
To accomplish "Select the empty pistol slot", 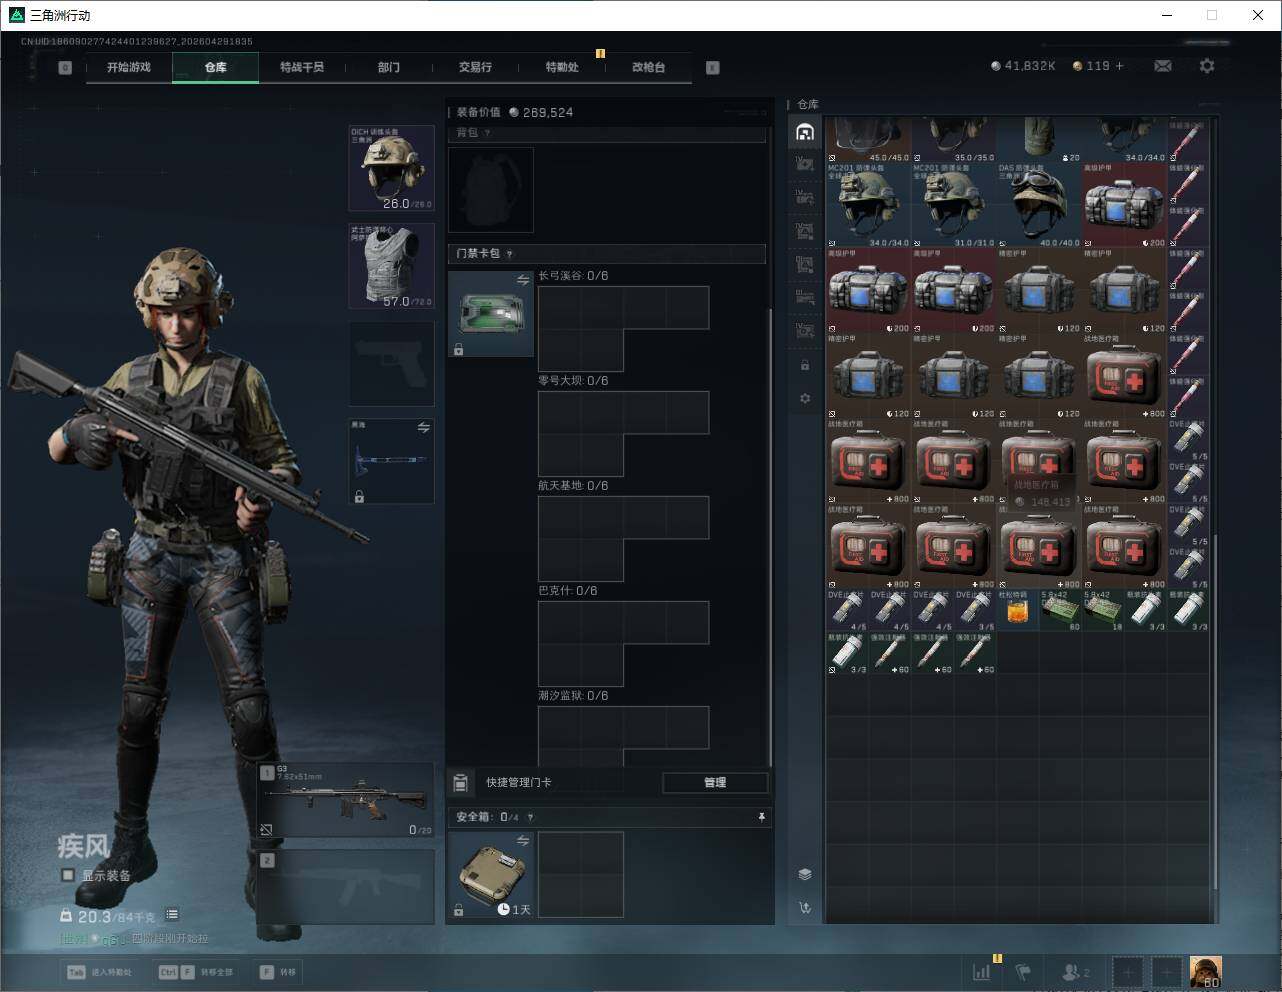I will coord(391,364).
